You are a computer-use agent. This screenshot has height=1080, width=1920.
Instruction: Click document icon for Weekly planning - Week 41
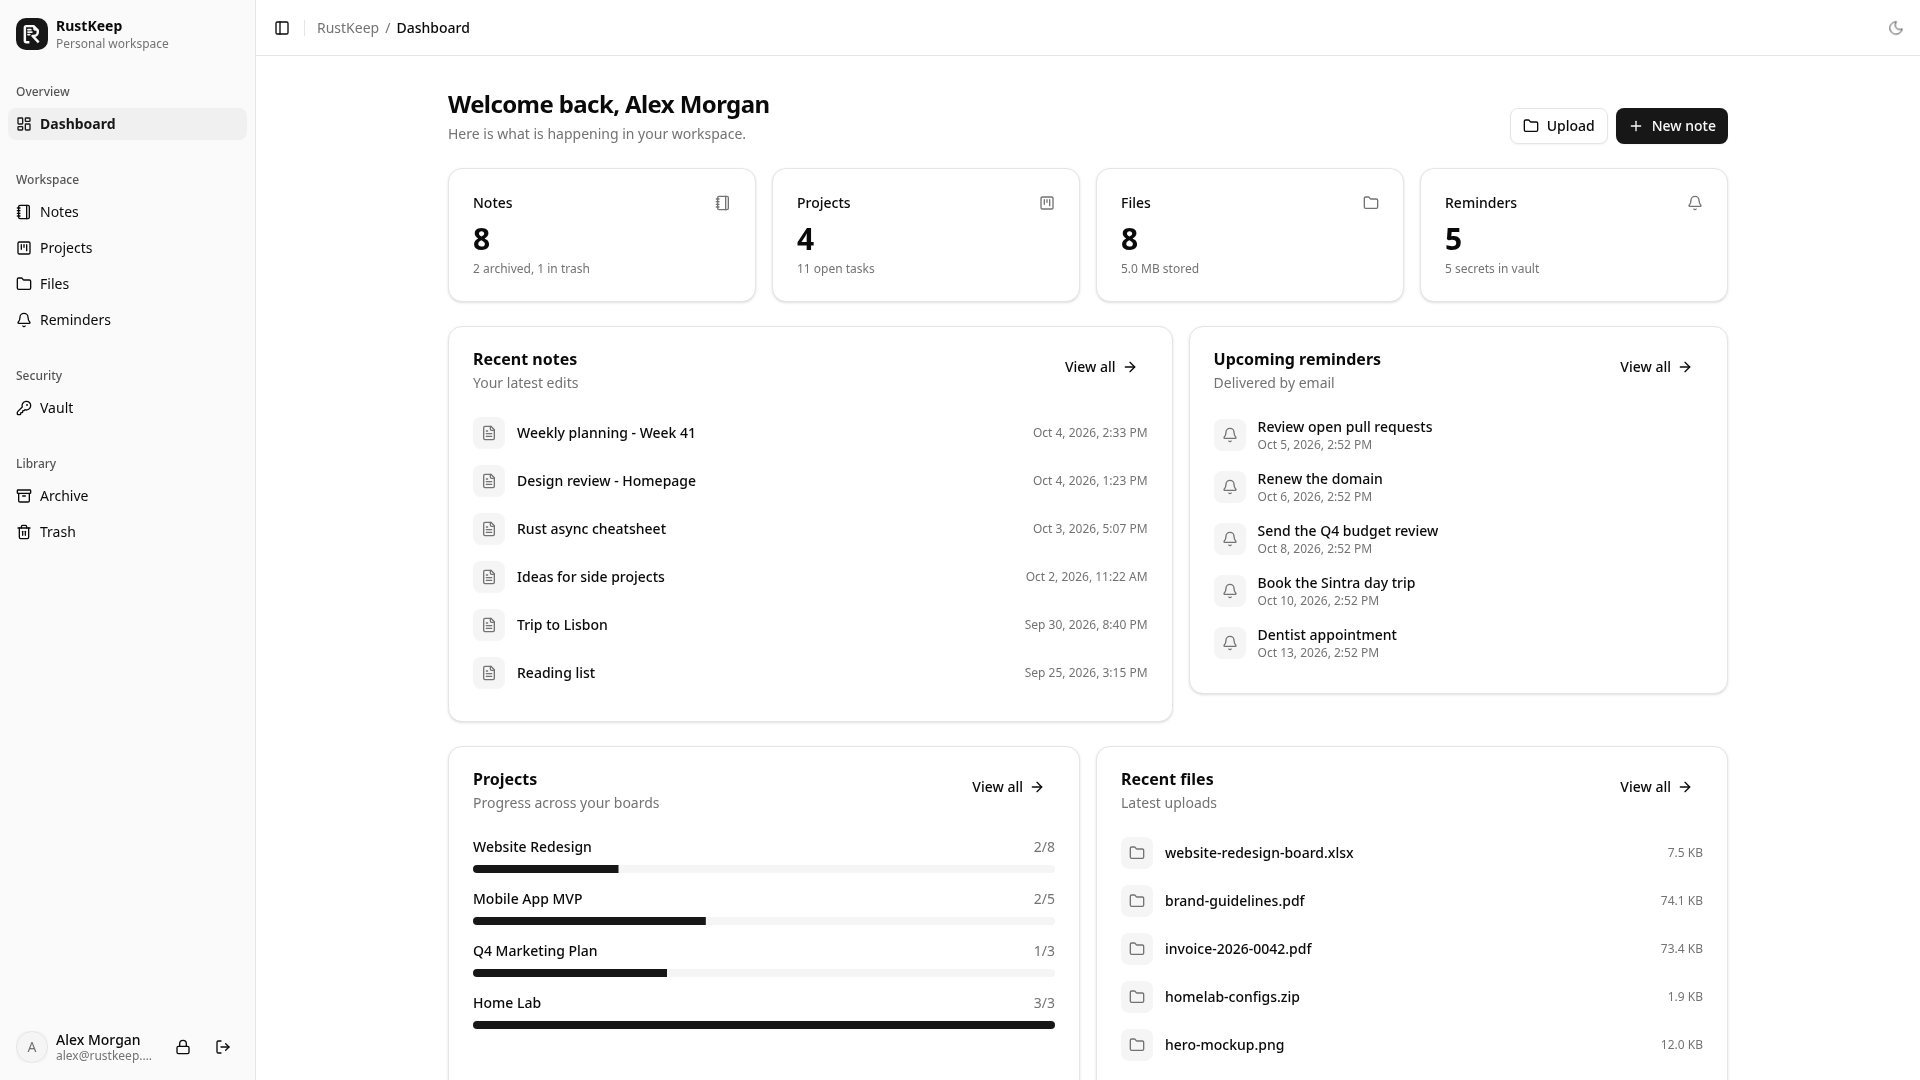489,433
